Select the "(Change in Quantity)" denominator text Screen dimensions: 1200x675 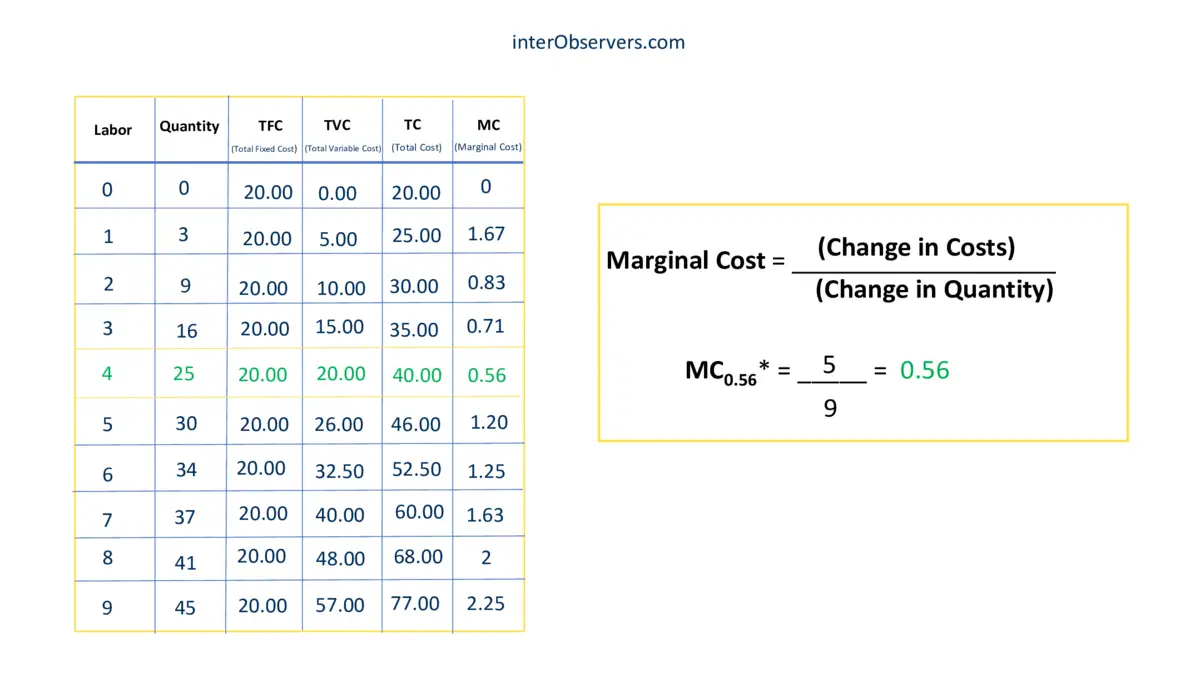click(x=934, y=290)
